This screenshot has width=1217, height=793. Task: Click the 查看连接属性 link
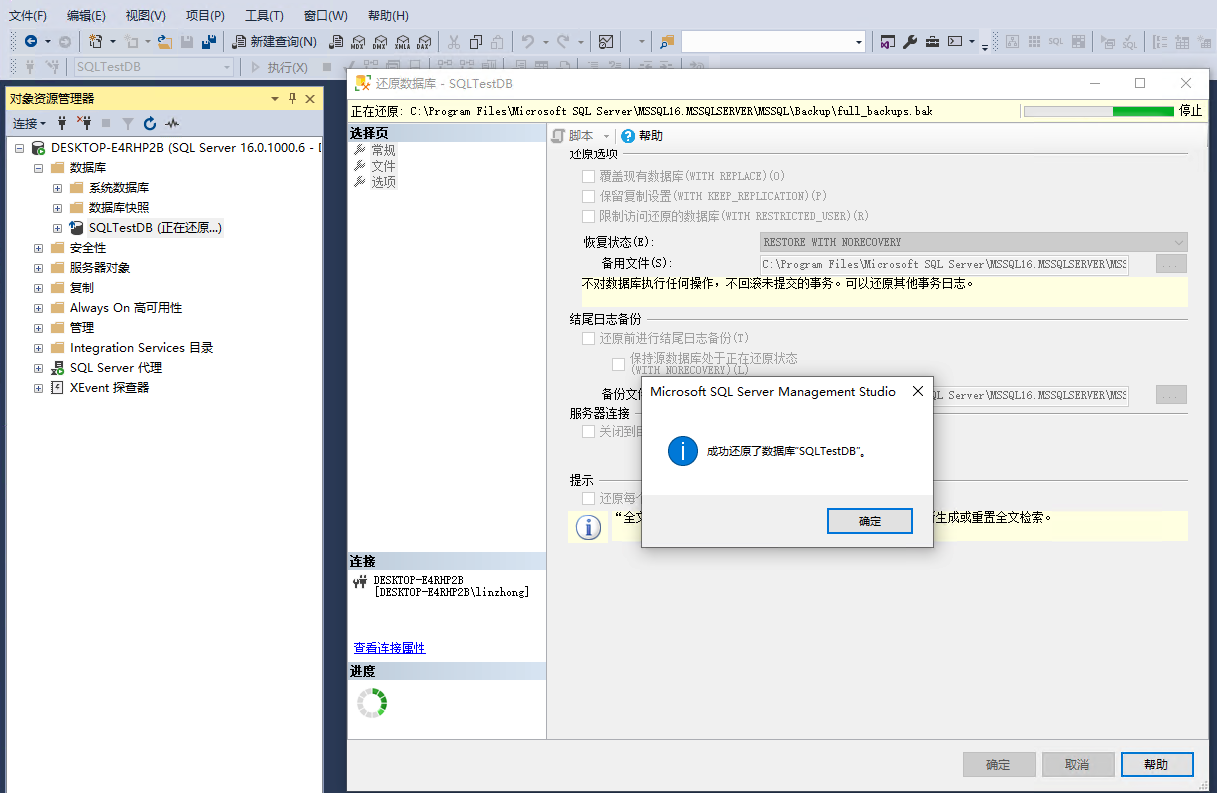[x=389, y=648]
